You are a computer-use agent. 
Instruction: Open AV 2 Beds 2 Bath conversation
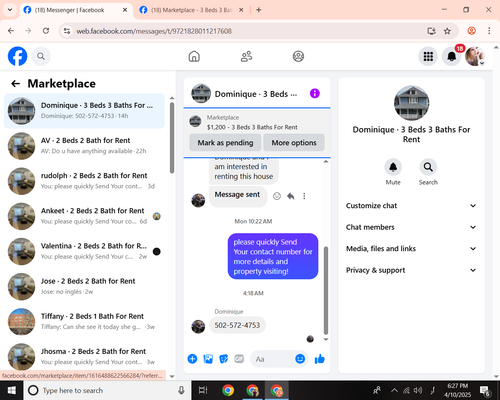coord(84,146)
